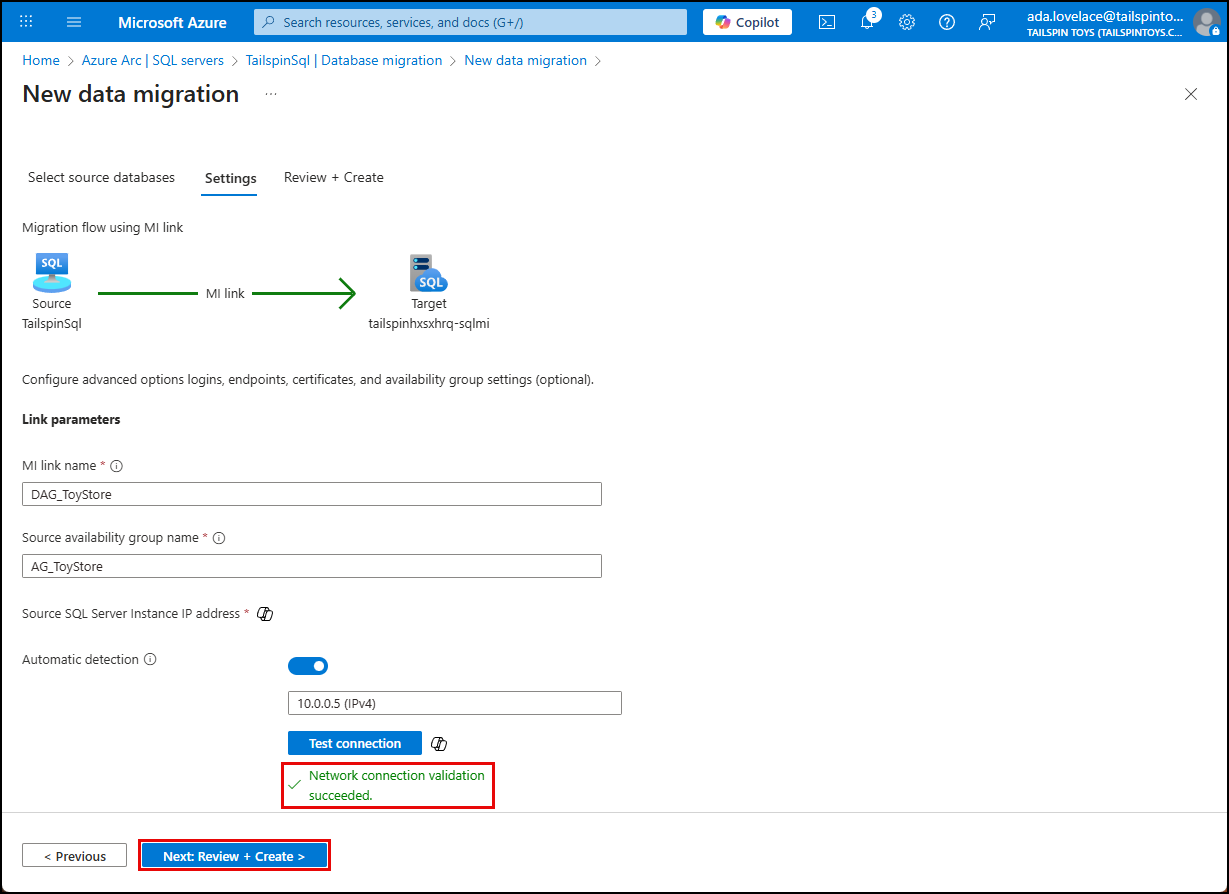
Task: Click info icon beside Source availability group name
Action: [219, 538]
